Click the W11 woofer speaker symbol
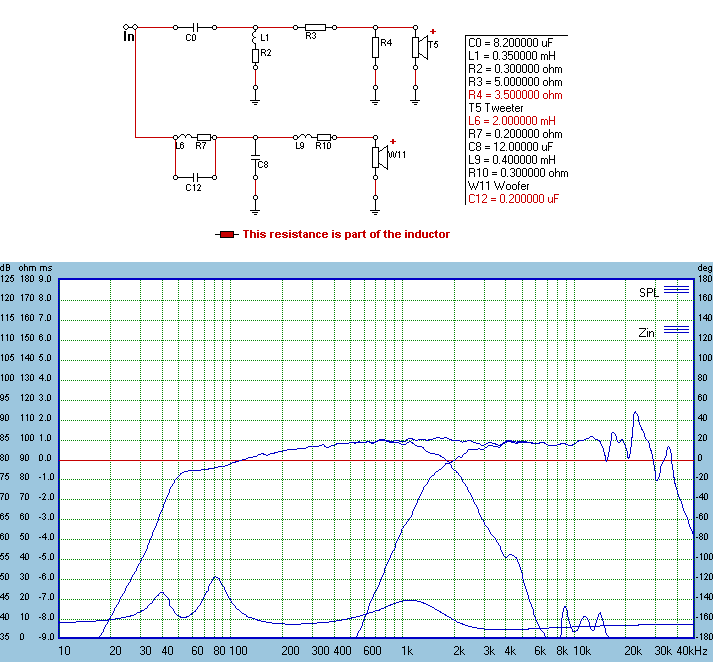713x662 pixels. point(380,156)
